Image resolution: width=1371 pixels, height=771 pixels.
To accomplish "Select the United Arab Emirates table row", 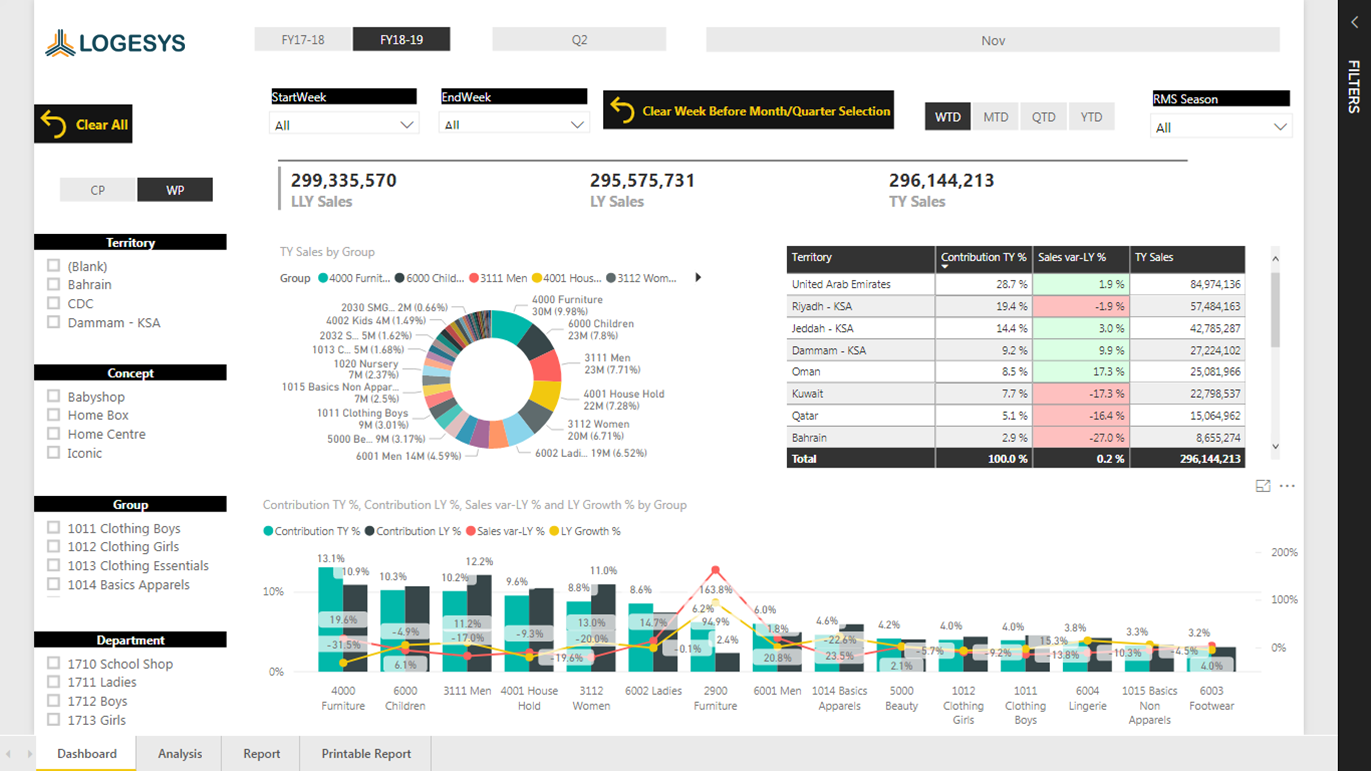I will click(x=1016, y=284).
